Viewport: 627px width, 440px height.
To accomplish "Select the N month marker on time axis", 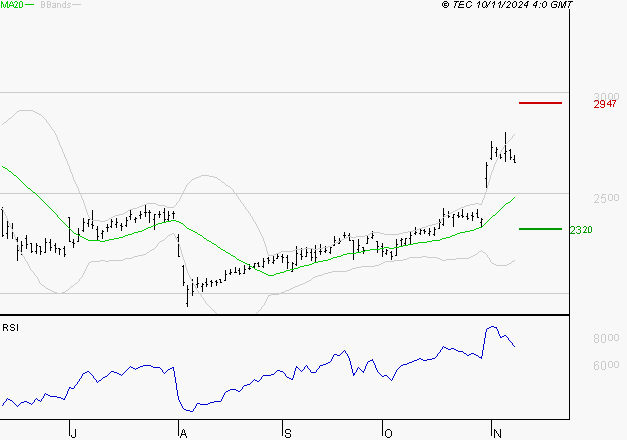I will [x=496, y=431].
